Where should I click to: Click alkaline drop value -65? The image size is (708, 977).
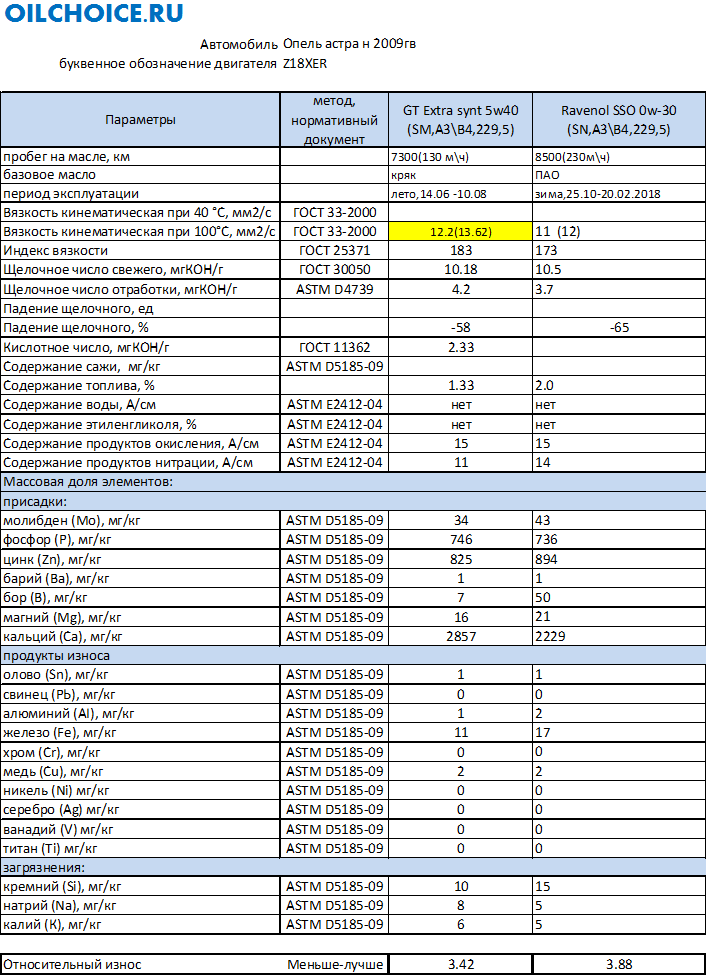(x=619, y=328)
